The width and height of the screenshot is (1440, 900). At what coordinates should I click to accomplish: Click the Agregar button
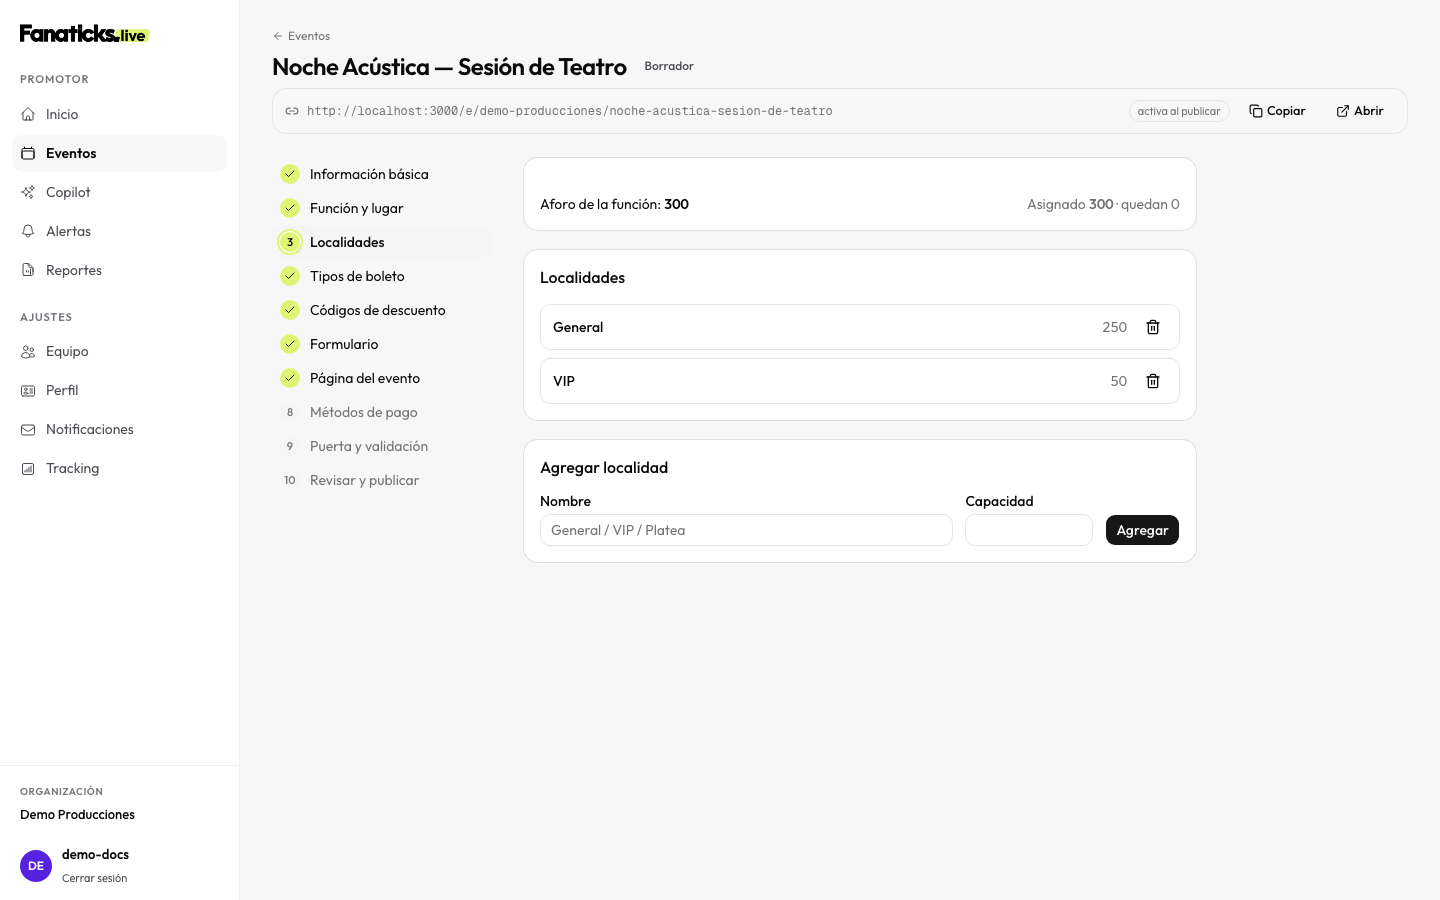pos(1142,530)
